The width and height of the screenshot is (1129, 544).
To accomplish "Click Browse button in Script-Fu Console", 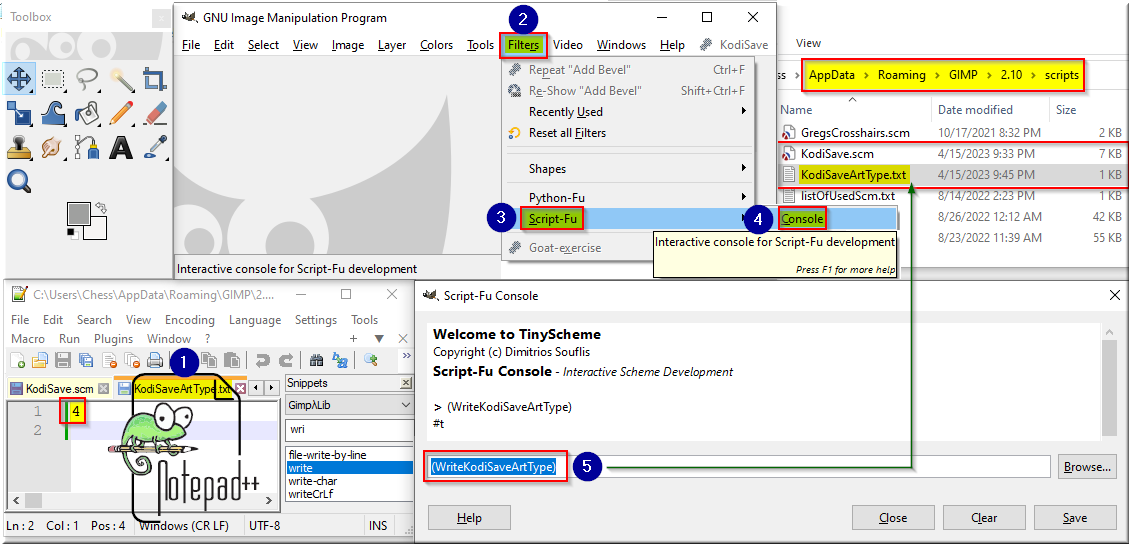I will (x=1087, y=467).
